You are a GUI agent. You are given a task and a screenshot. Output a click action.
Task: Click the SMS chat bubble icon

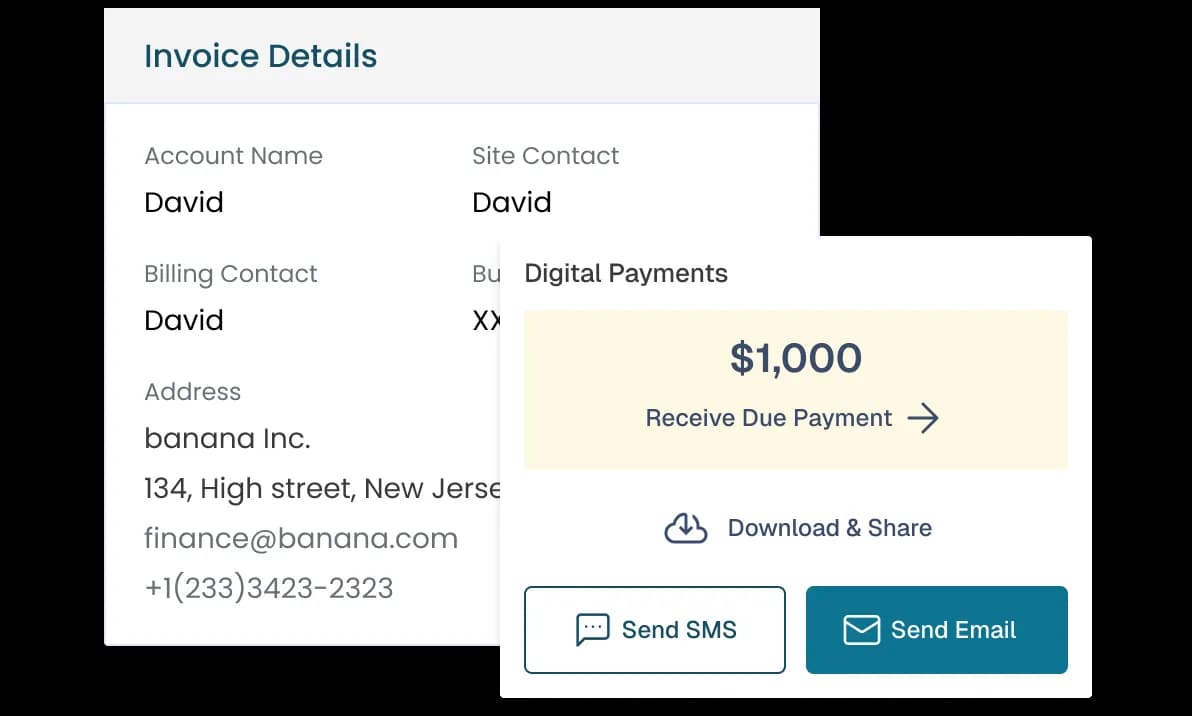[x=593, y=629]
